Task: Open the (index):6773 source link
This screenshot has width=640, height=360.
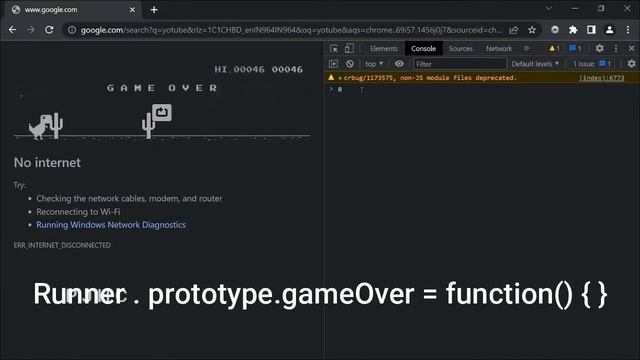Action: [x=601, y=78]
